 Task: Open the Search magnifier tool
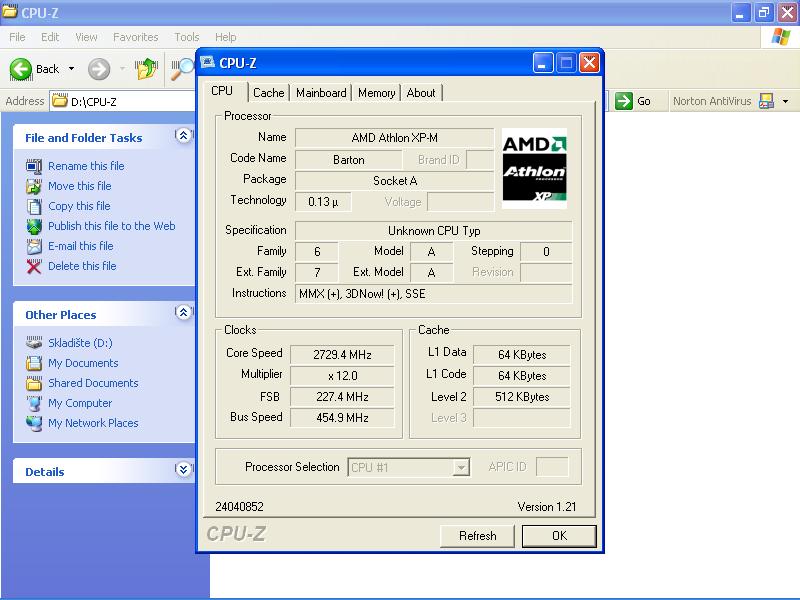click(x=183, y=69)
